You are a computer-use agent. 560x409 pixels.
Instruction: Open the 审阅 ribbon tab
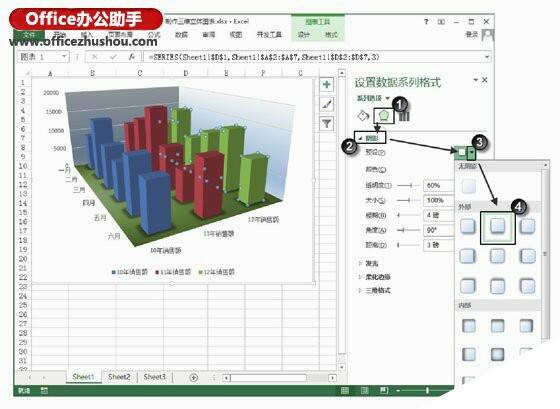click(209, 35)
